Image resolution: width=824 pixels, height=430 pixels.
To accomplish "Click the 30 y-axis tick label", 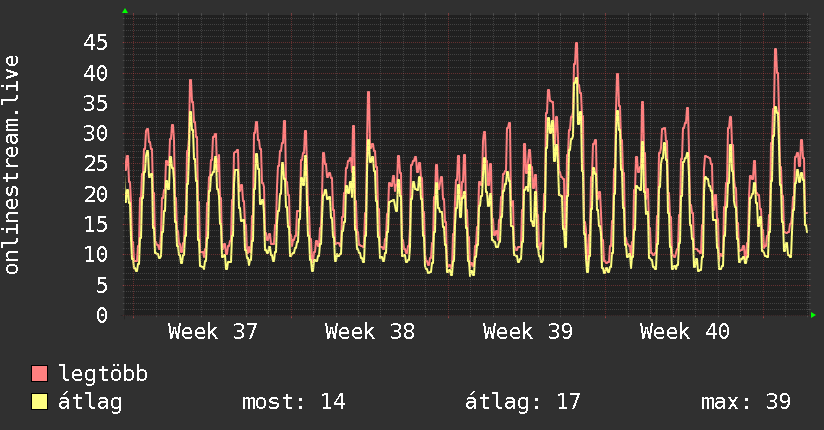I will (x=96, y=134).
